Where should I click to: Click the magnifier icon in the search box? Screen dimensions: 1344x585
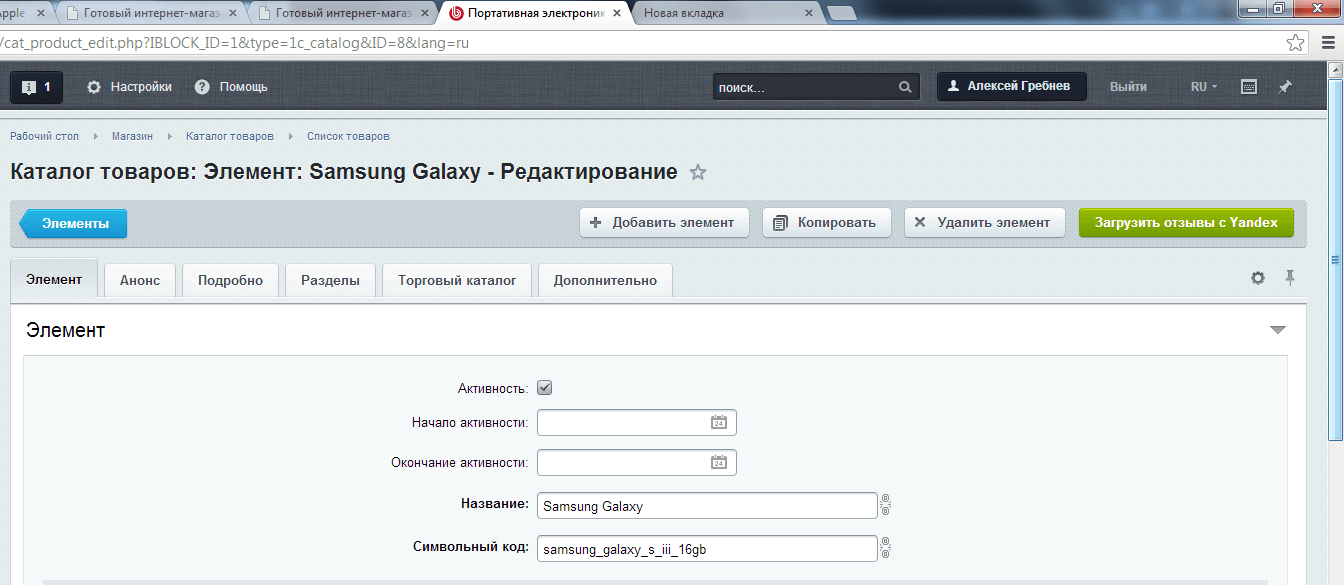(905, 87)
